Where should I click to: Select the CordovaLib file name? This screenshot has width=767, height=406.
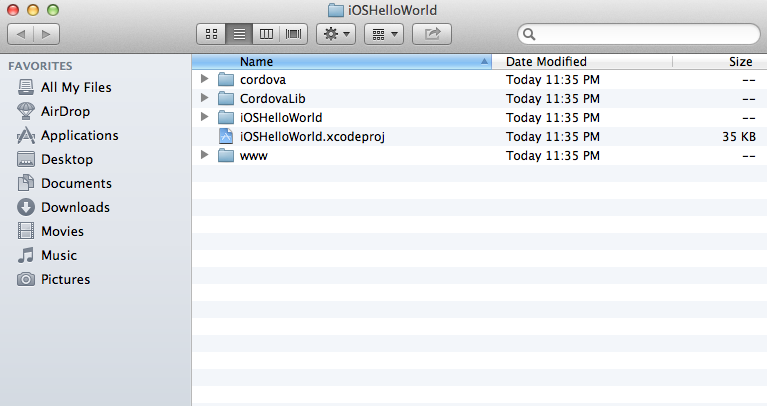click(x=272, y=99)
